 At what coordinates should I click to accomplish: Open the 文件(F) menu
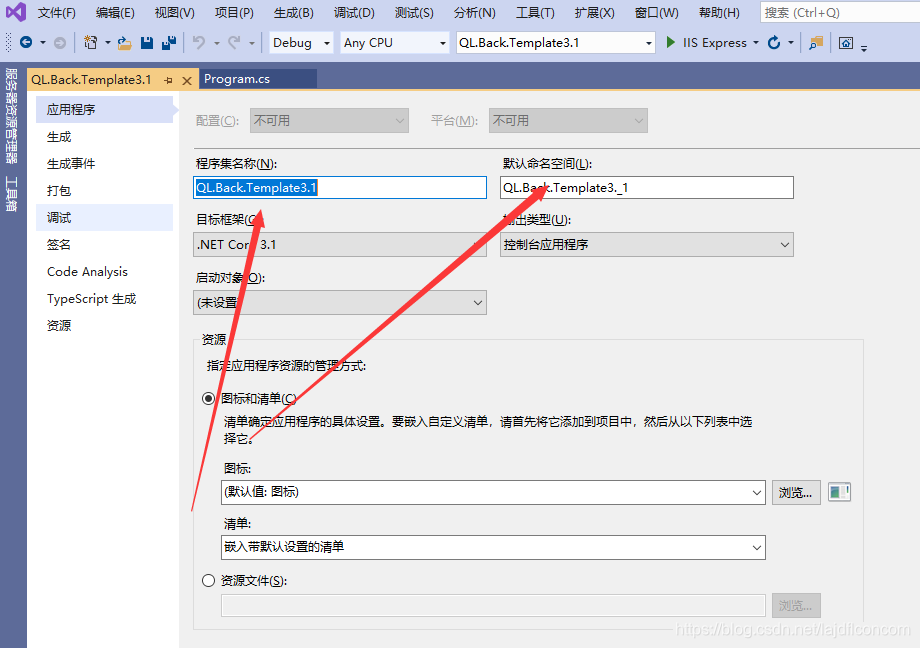click(57, 12)
